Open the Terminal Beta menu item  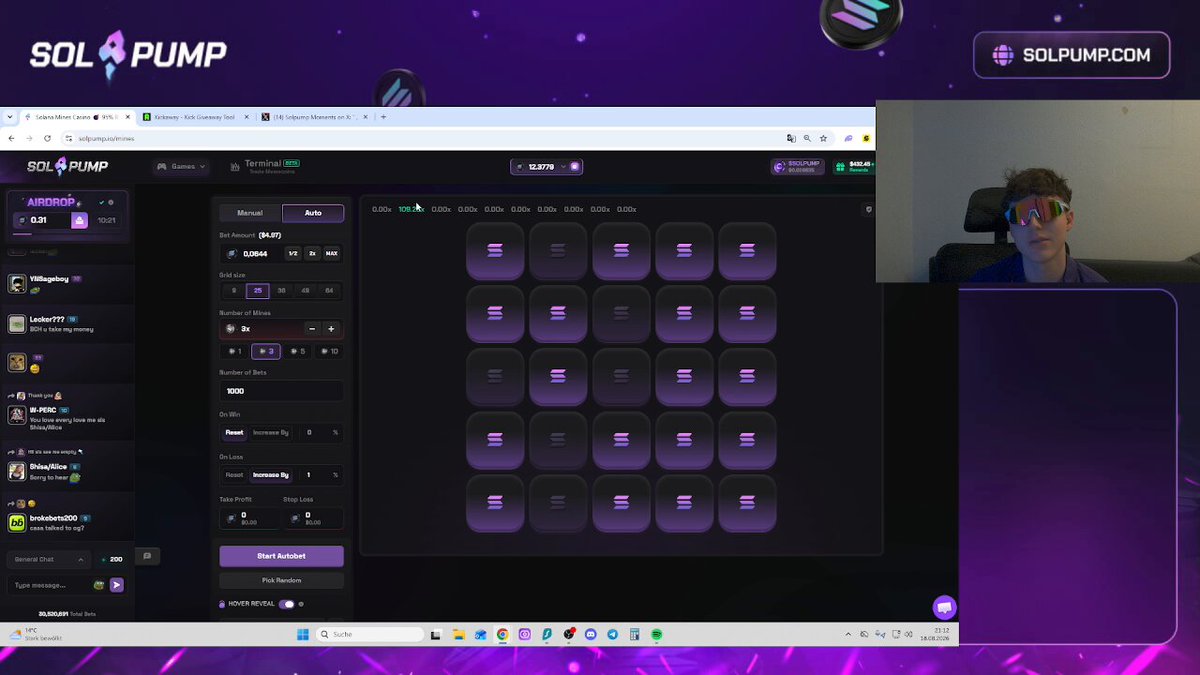coord(264,166)
